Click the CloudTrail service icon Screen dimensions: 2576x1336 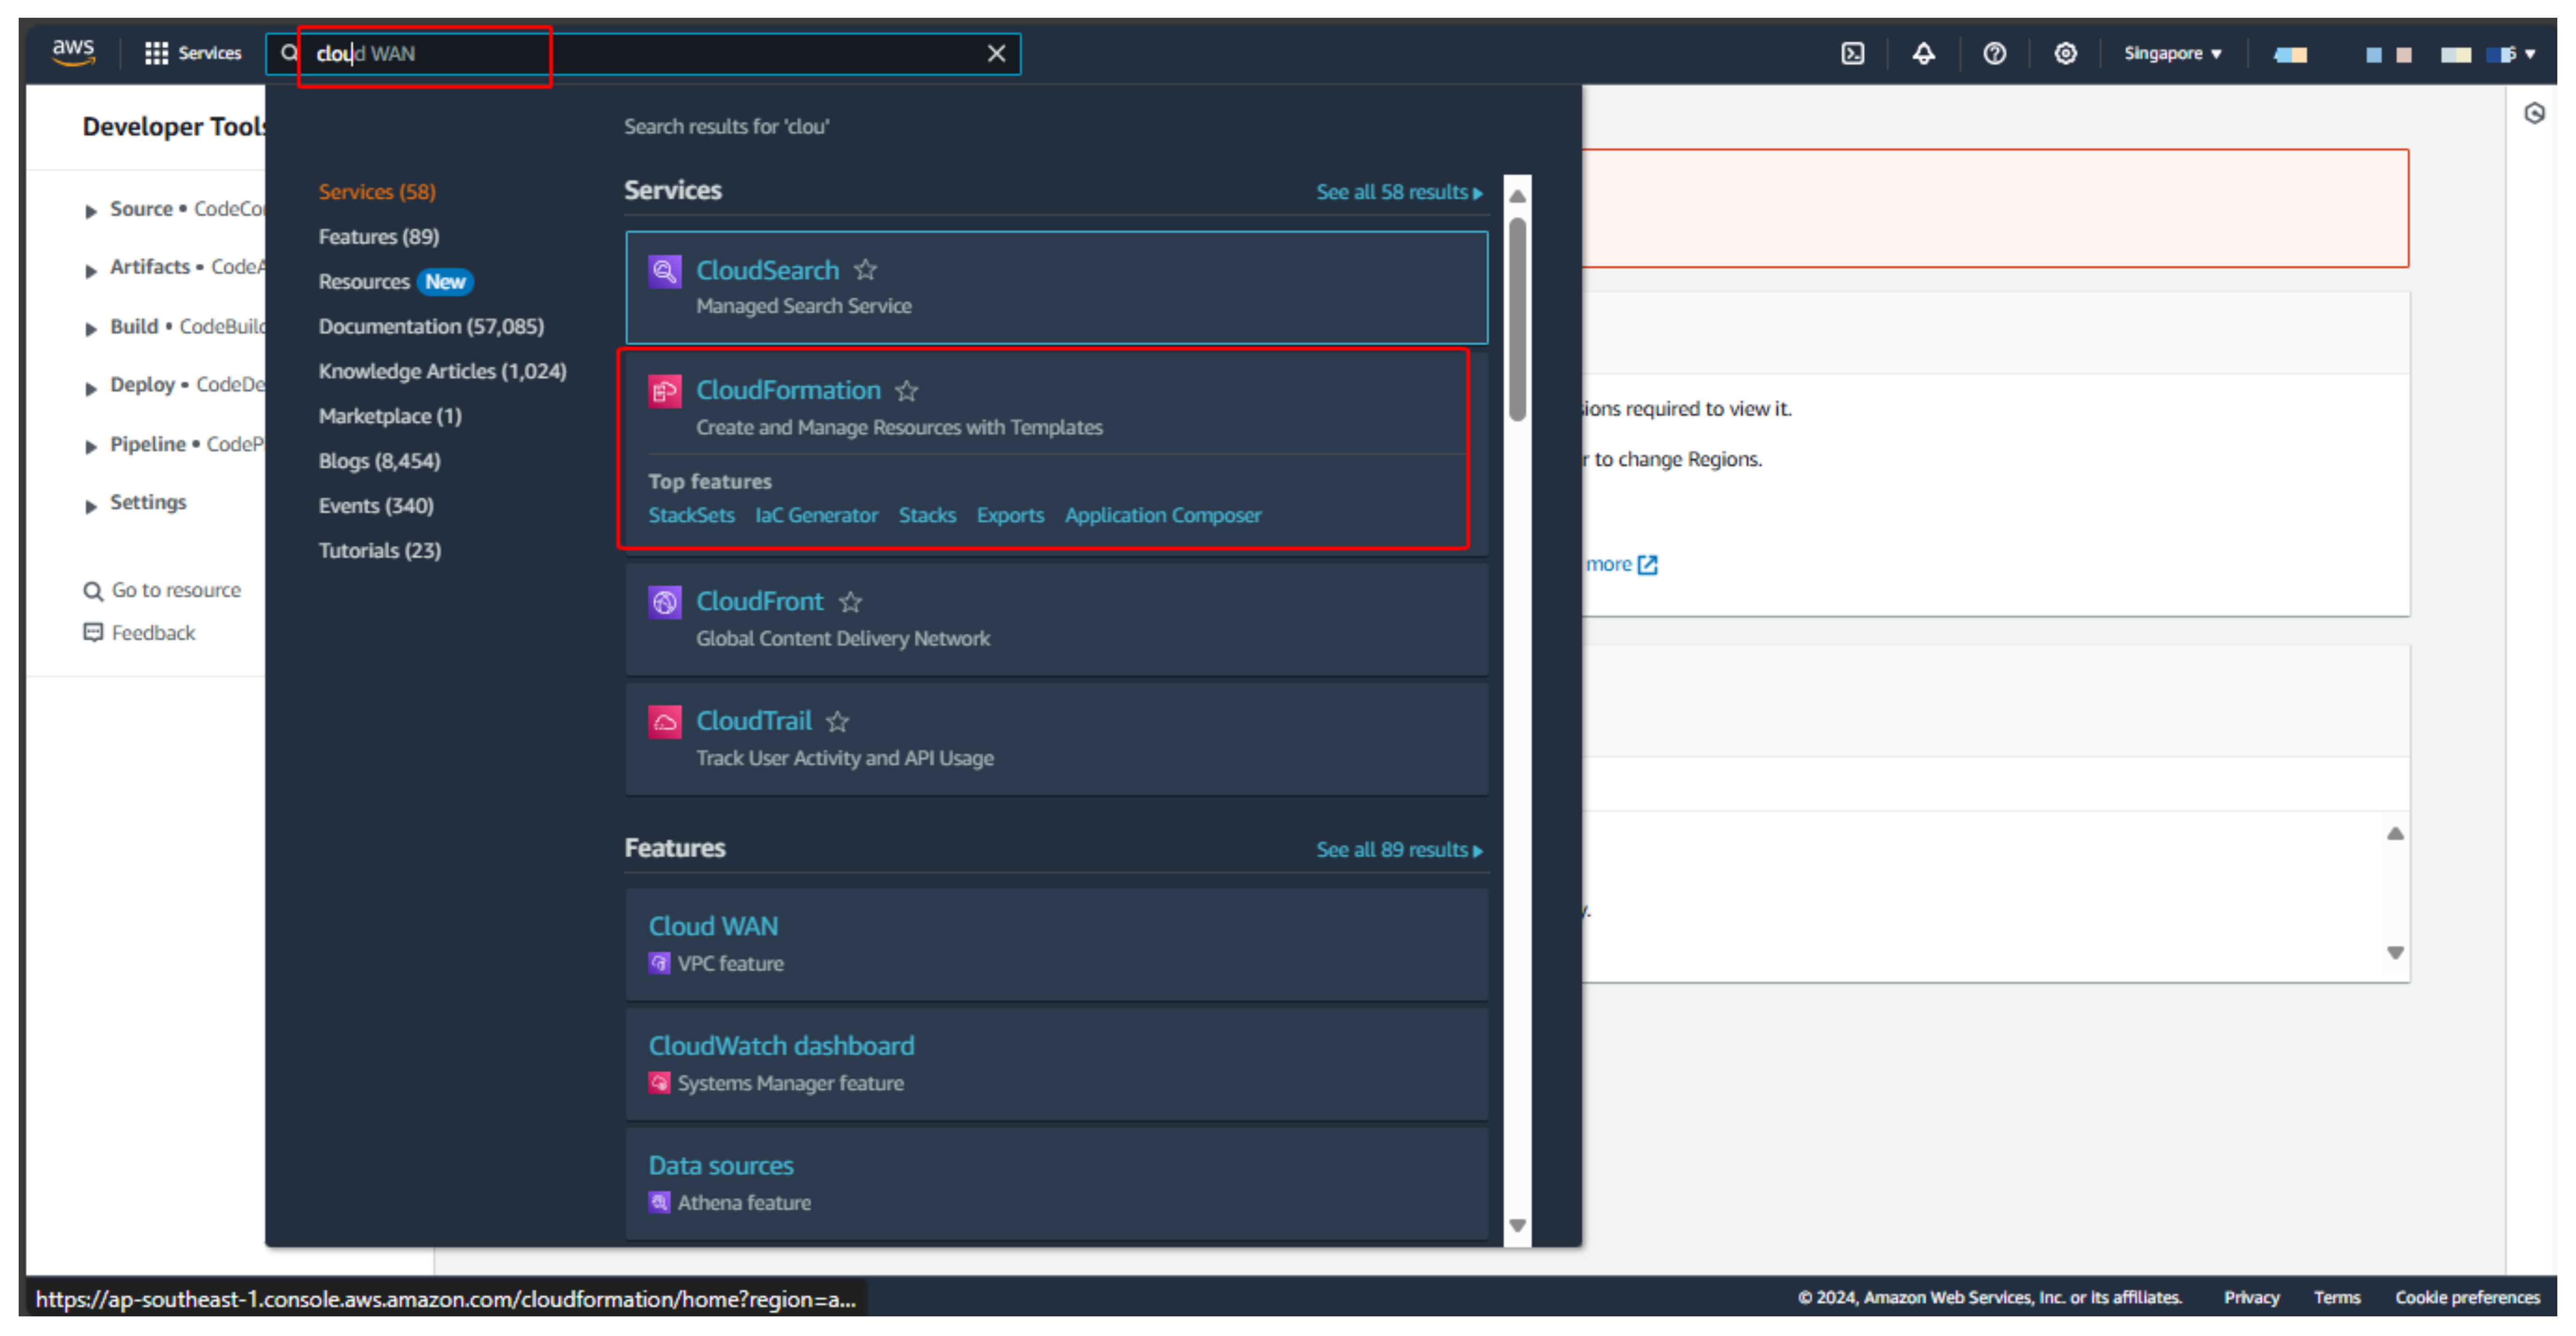pyautogui.click(x=664, y=722)
